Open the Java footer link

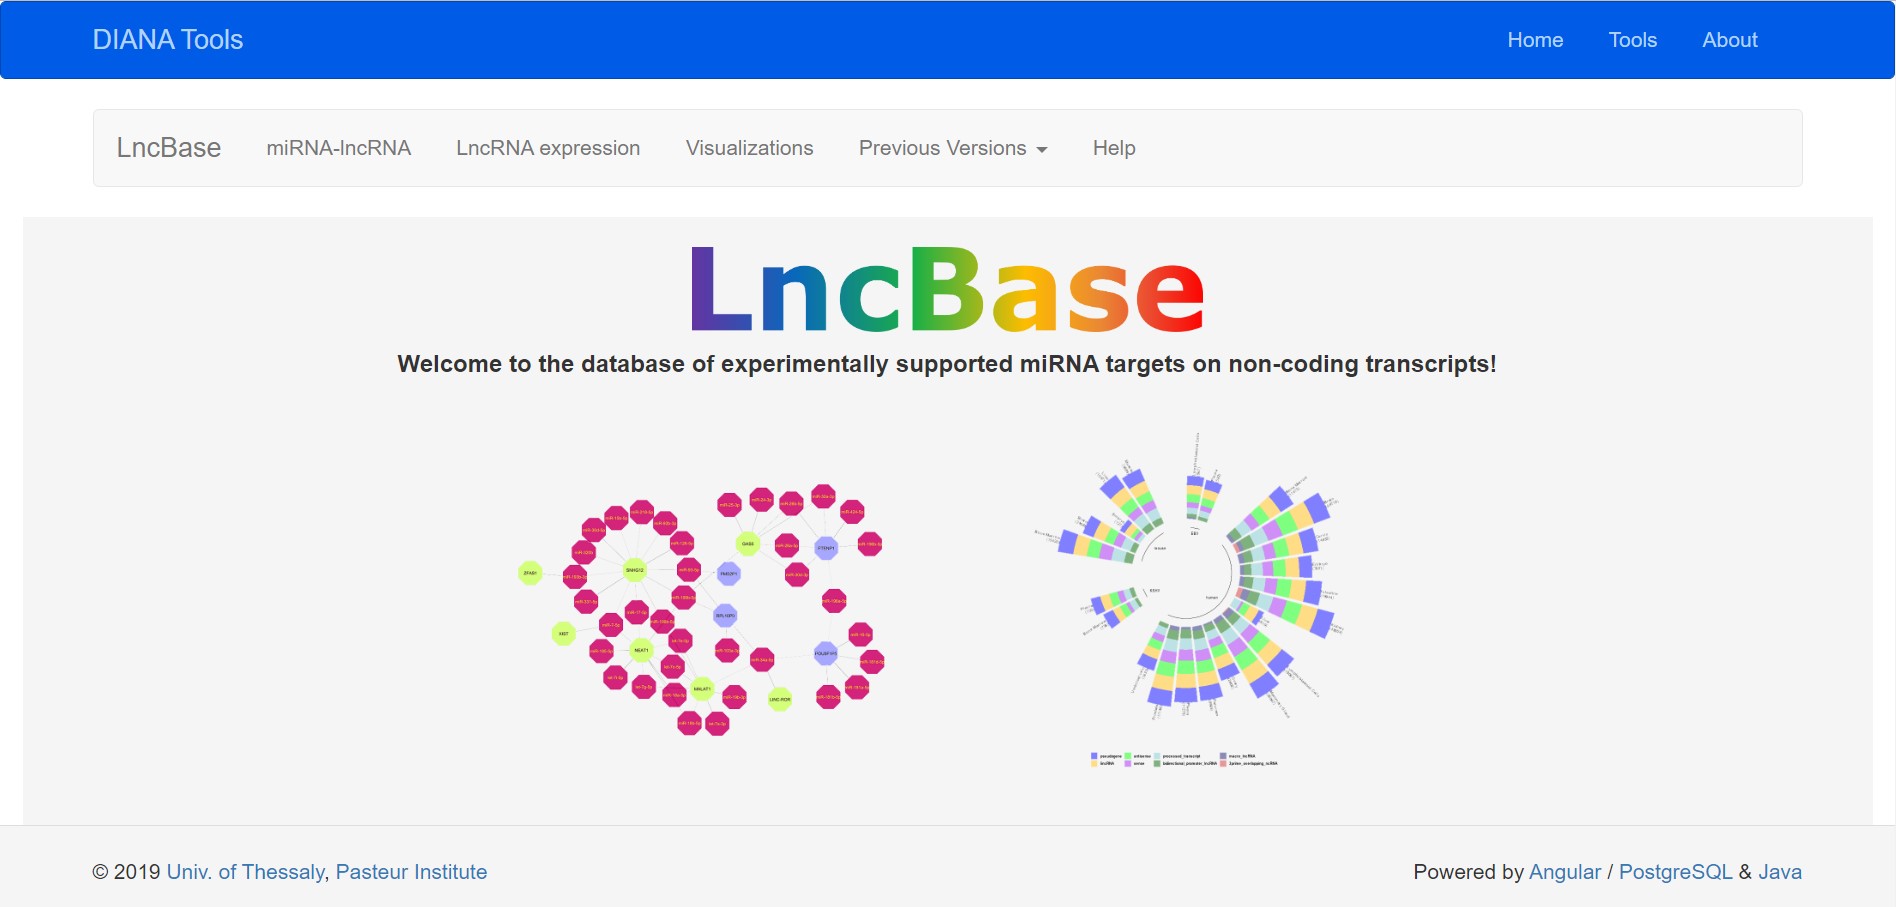tap(1780, 872)
